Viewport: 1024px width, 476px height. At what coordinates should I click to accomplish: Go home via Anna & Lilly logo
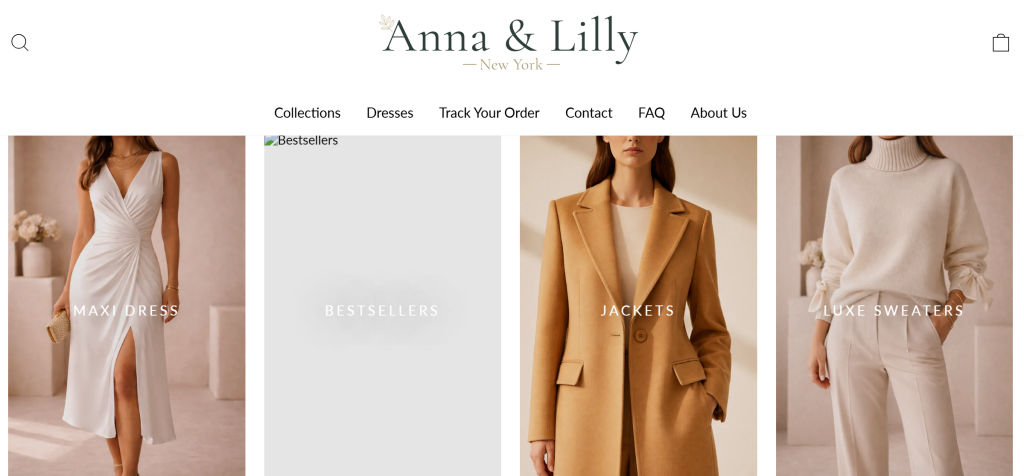coord(509,42)
